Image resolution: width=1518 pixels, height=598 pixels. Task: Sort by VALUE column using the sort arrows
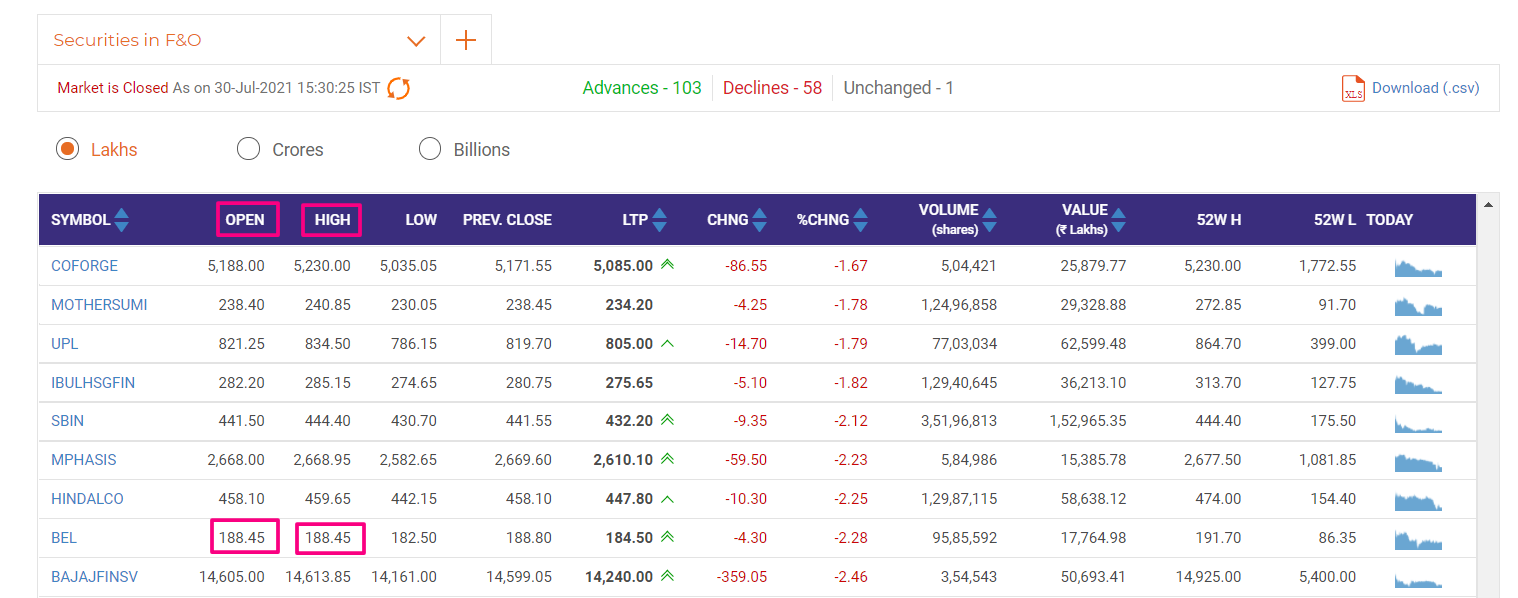(1118, 220)
